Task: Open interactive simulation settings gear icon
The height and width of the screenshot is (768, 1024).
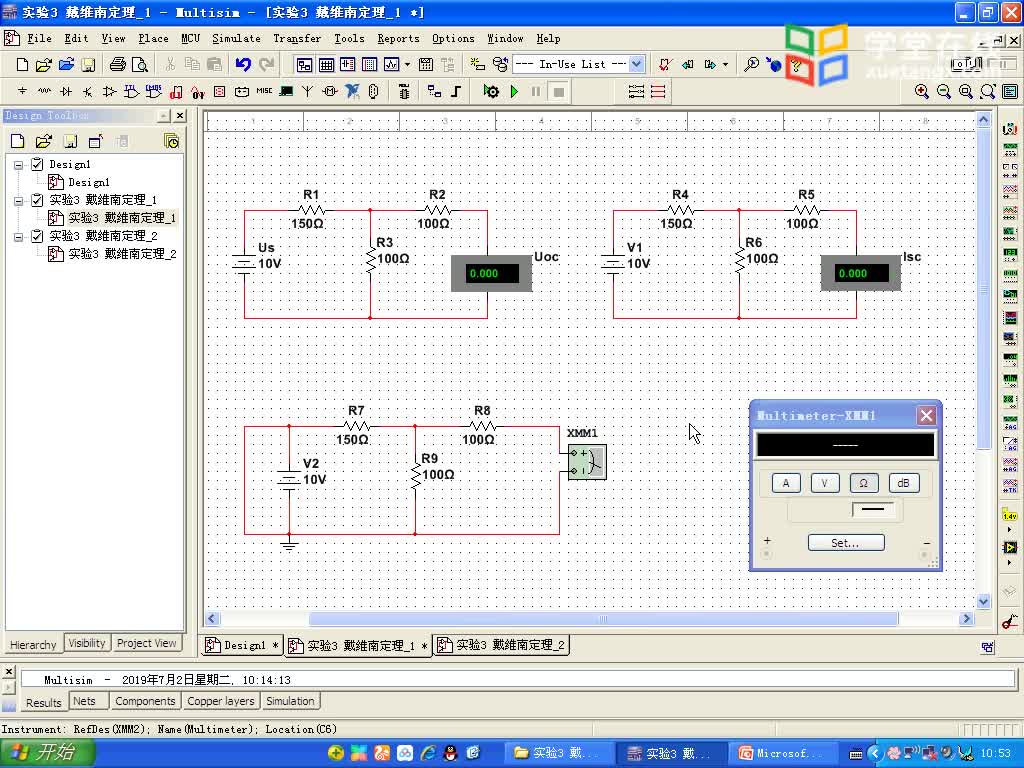Action: point(491,91)
